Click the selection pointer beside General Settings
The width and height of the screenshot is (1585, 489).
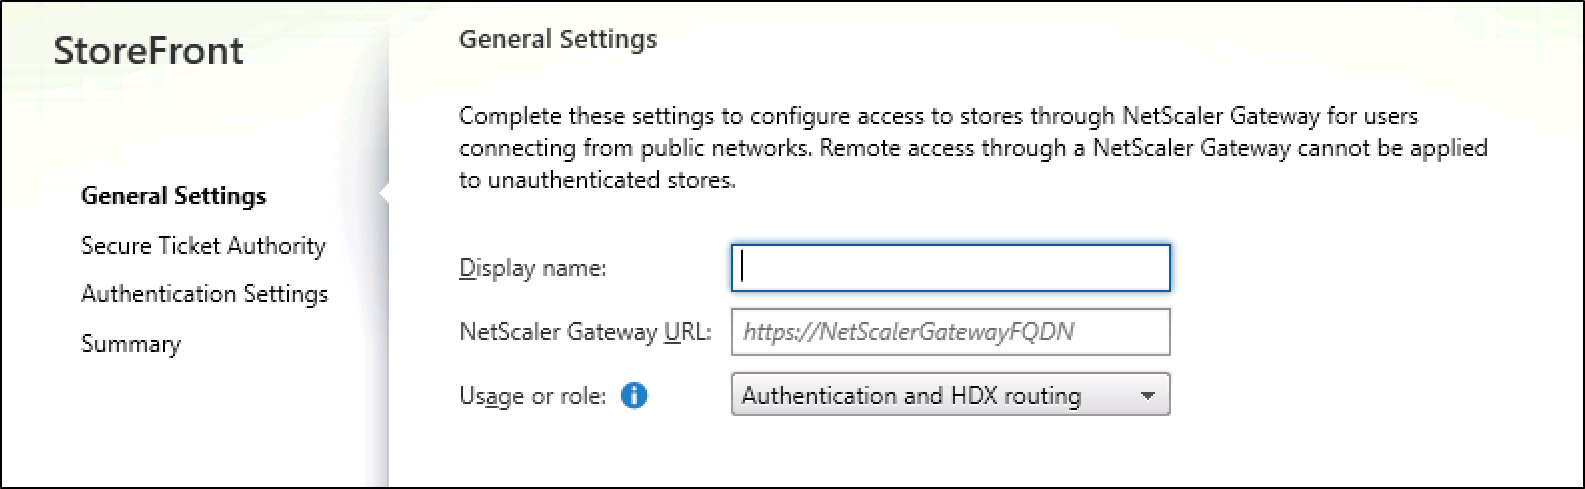(383, 194)
